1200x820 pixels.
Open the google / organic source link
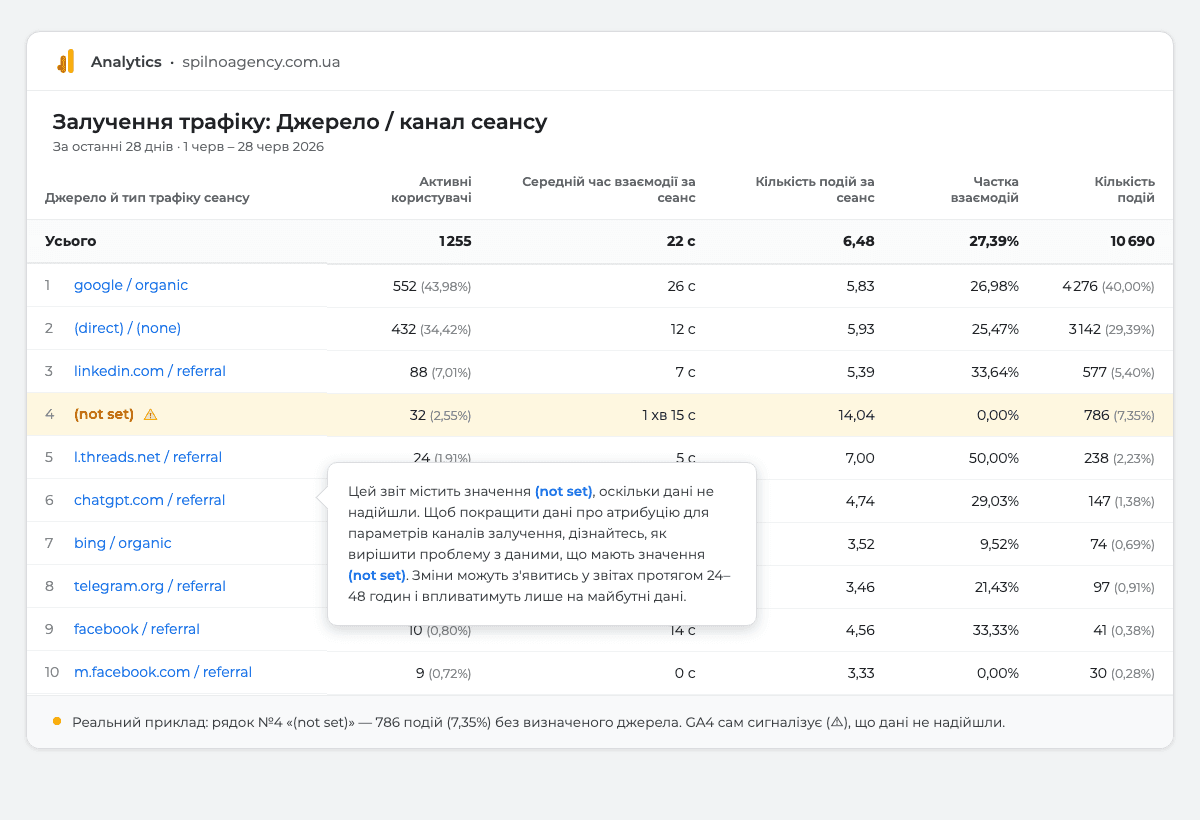pyautogui.click(x=131, y=285)
